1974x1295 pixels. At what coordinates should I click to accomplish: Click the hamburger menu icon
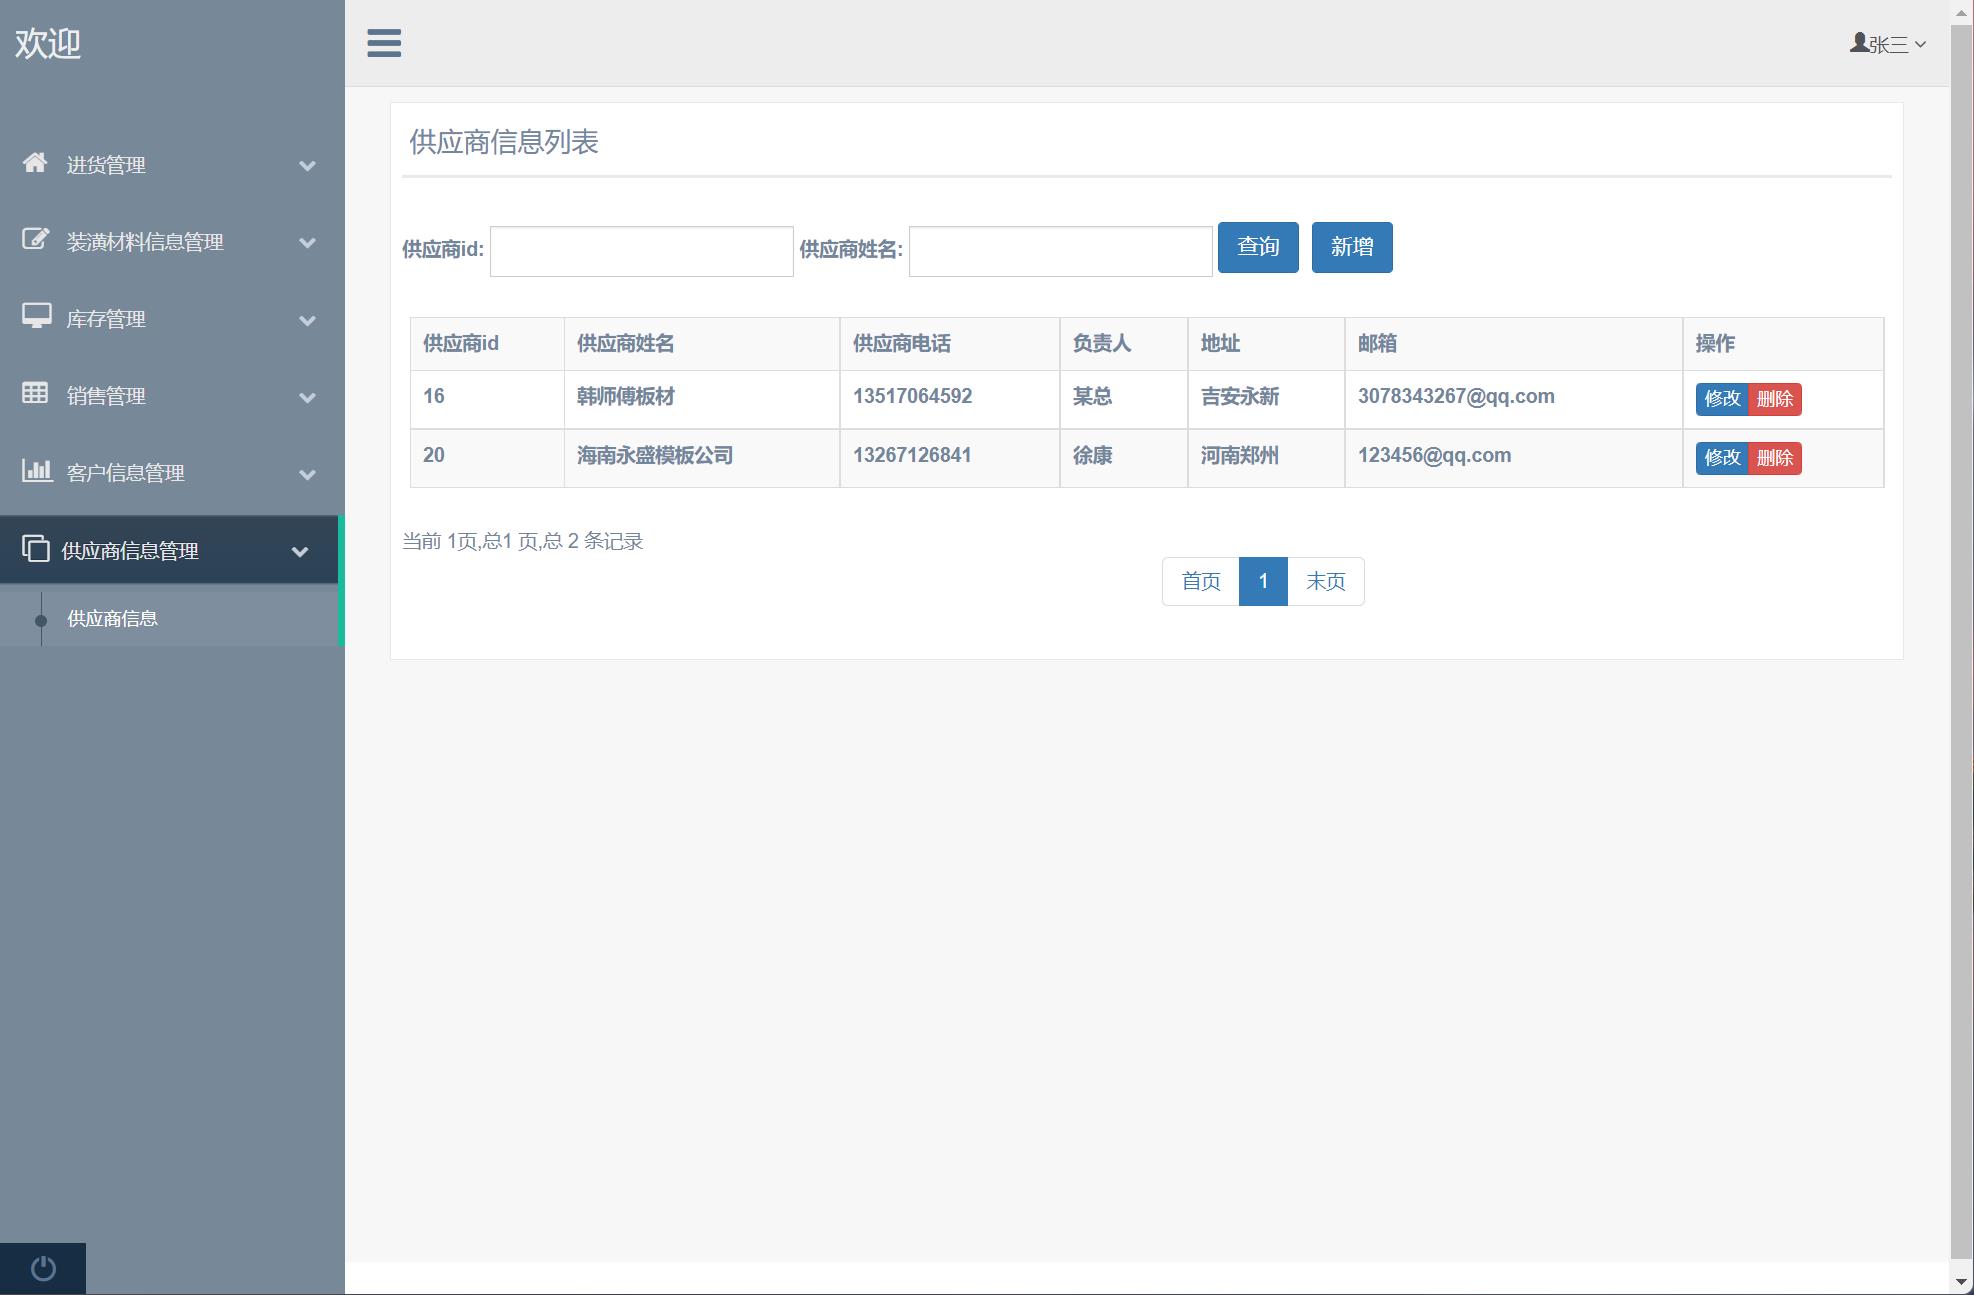coord(384,44)
